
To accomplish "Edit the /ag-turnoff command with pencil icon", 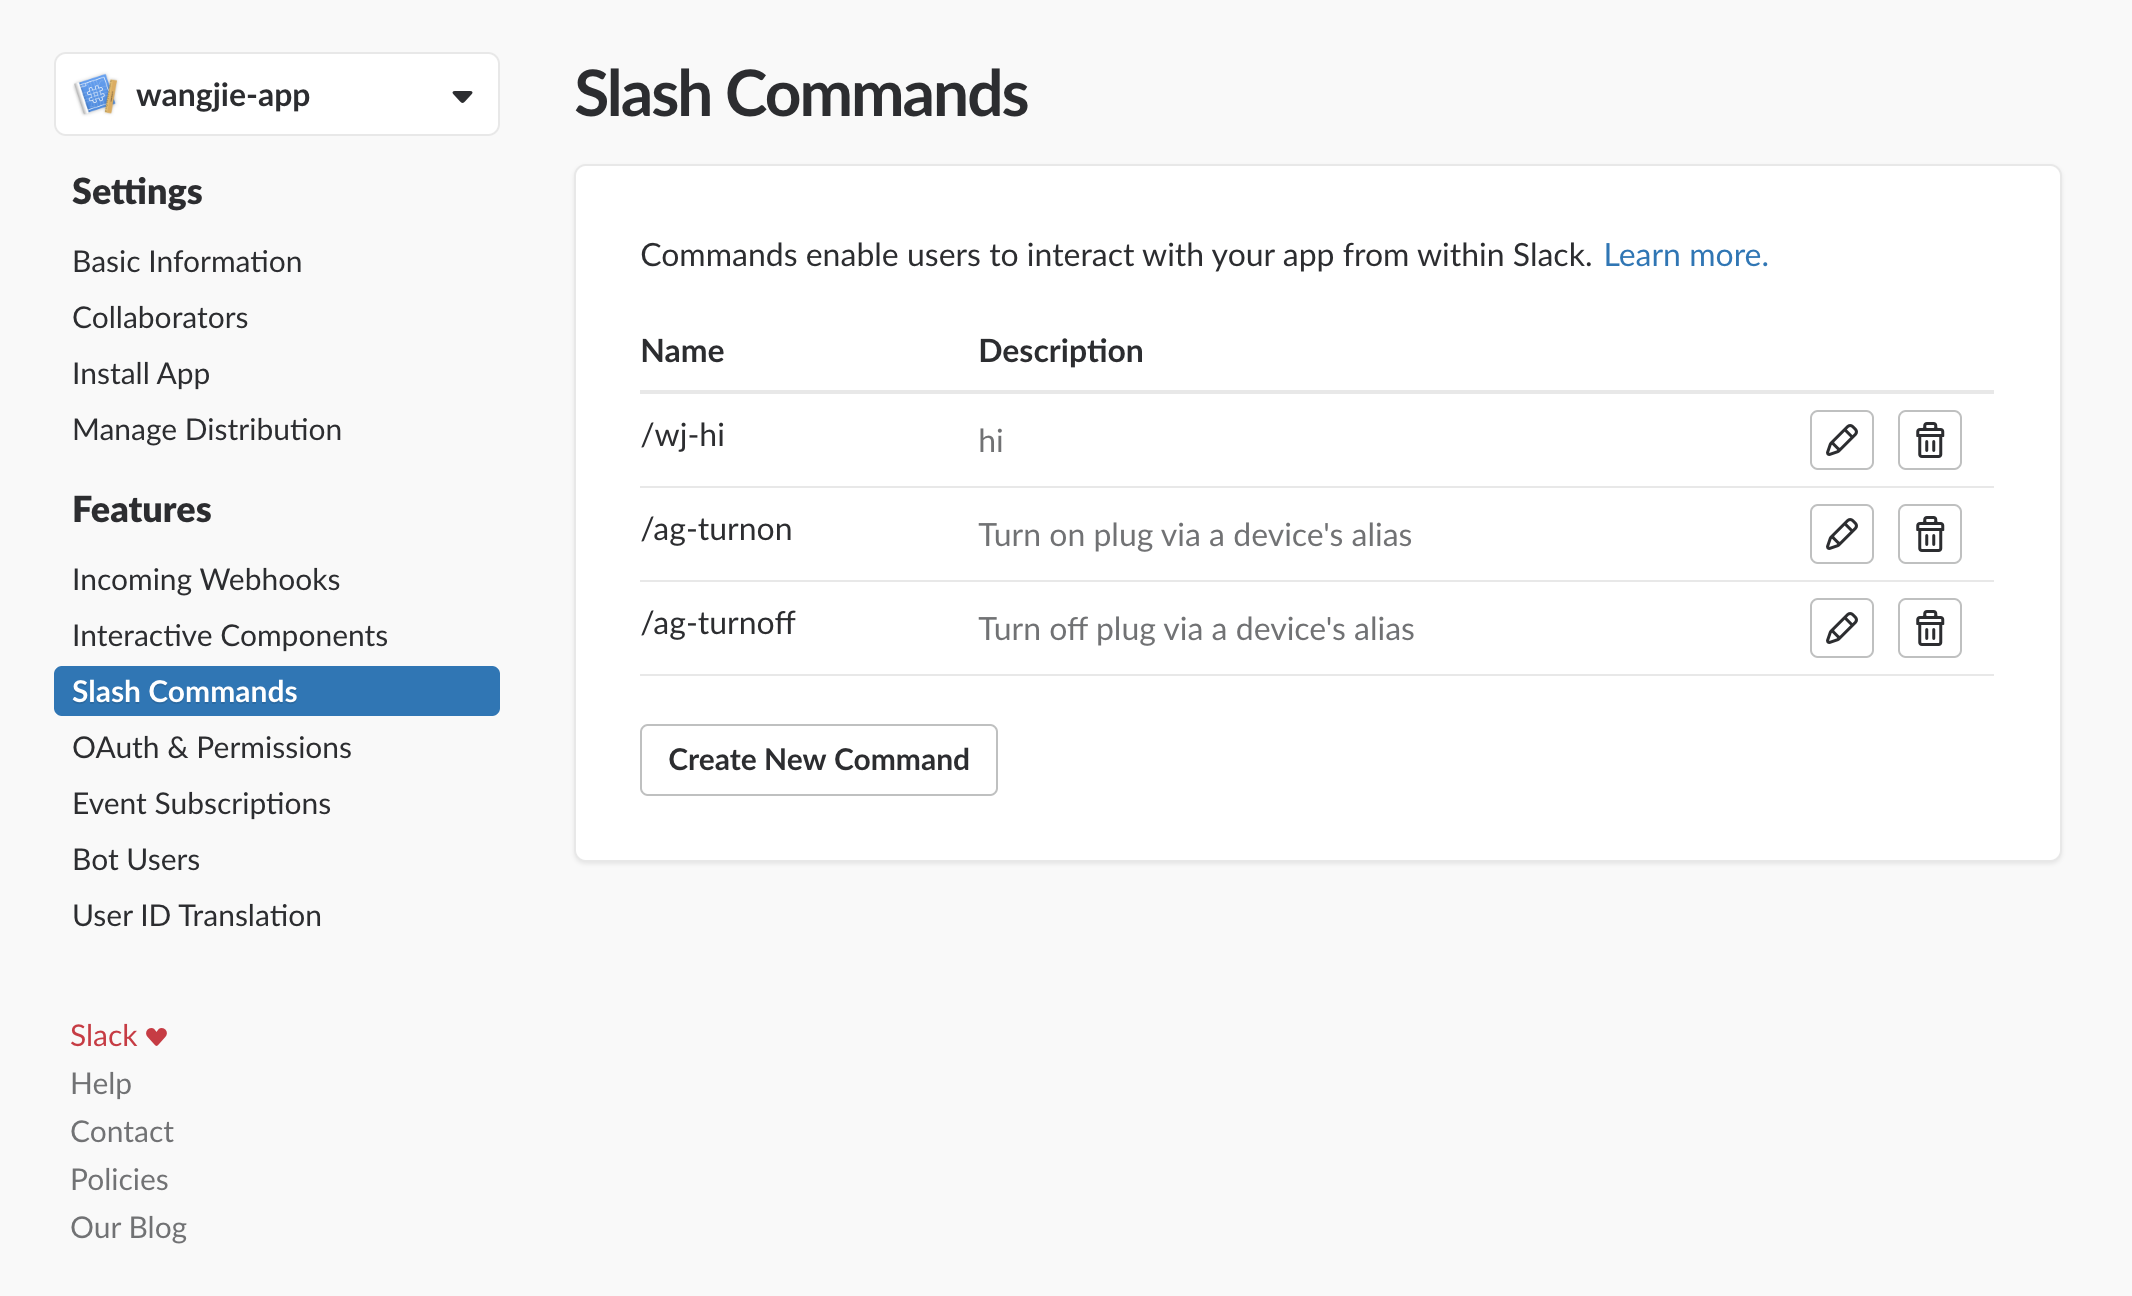I will [1841, 628].
